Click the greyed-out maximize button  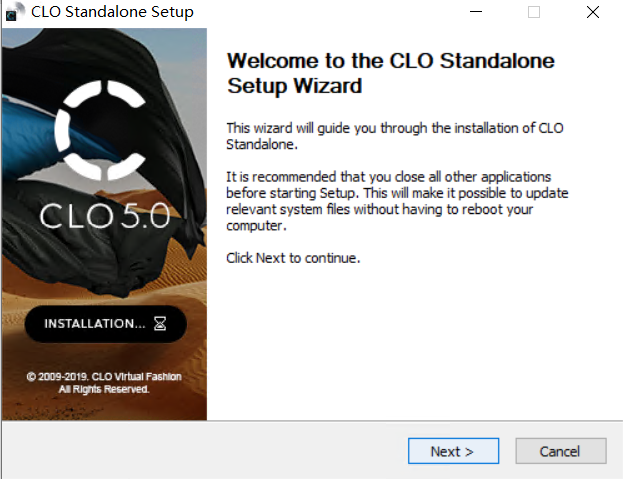(x=533, y=13)
